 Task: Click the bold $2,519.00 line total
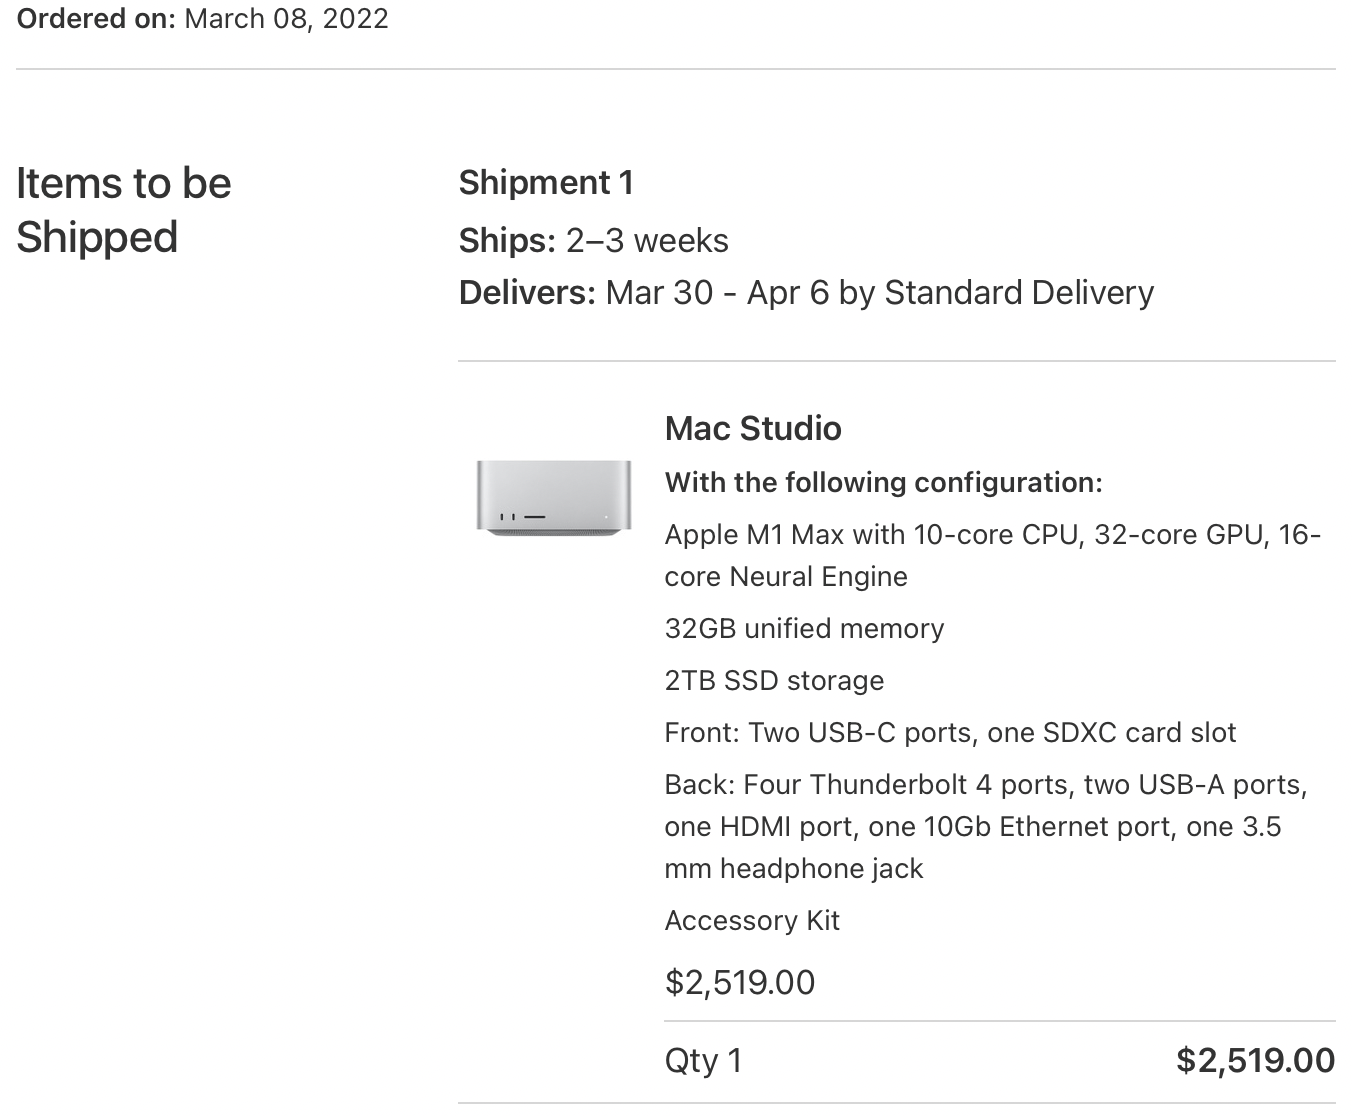tap(1255, 1060)
